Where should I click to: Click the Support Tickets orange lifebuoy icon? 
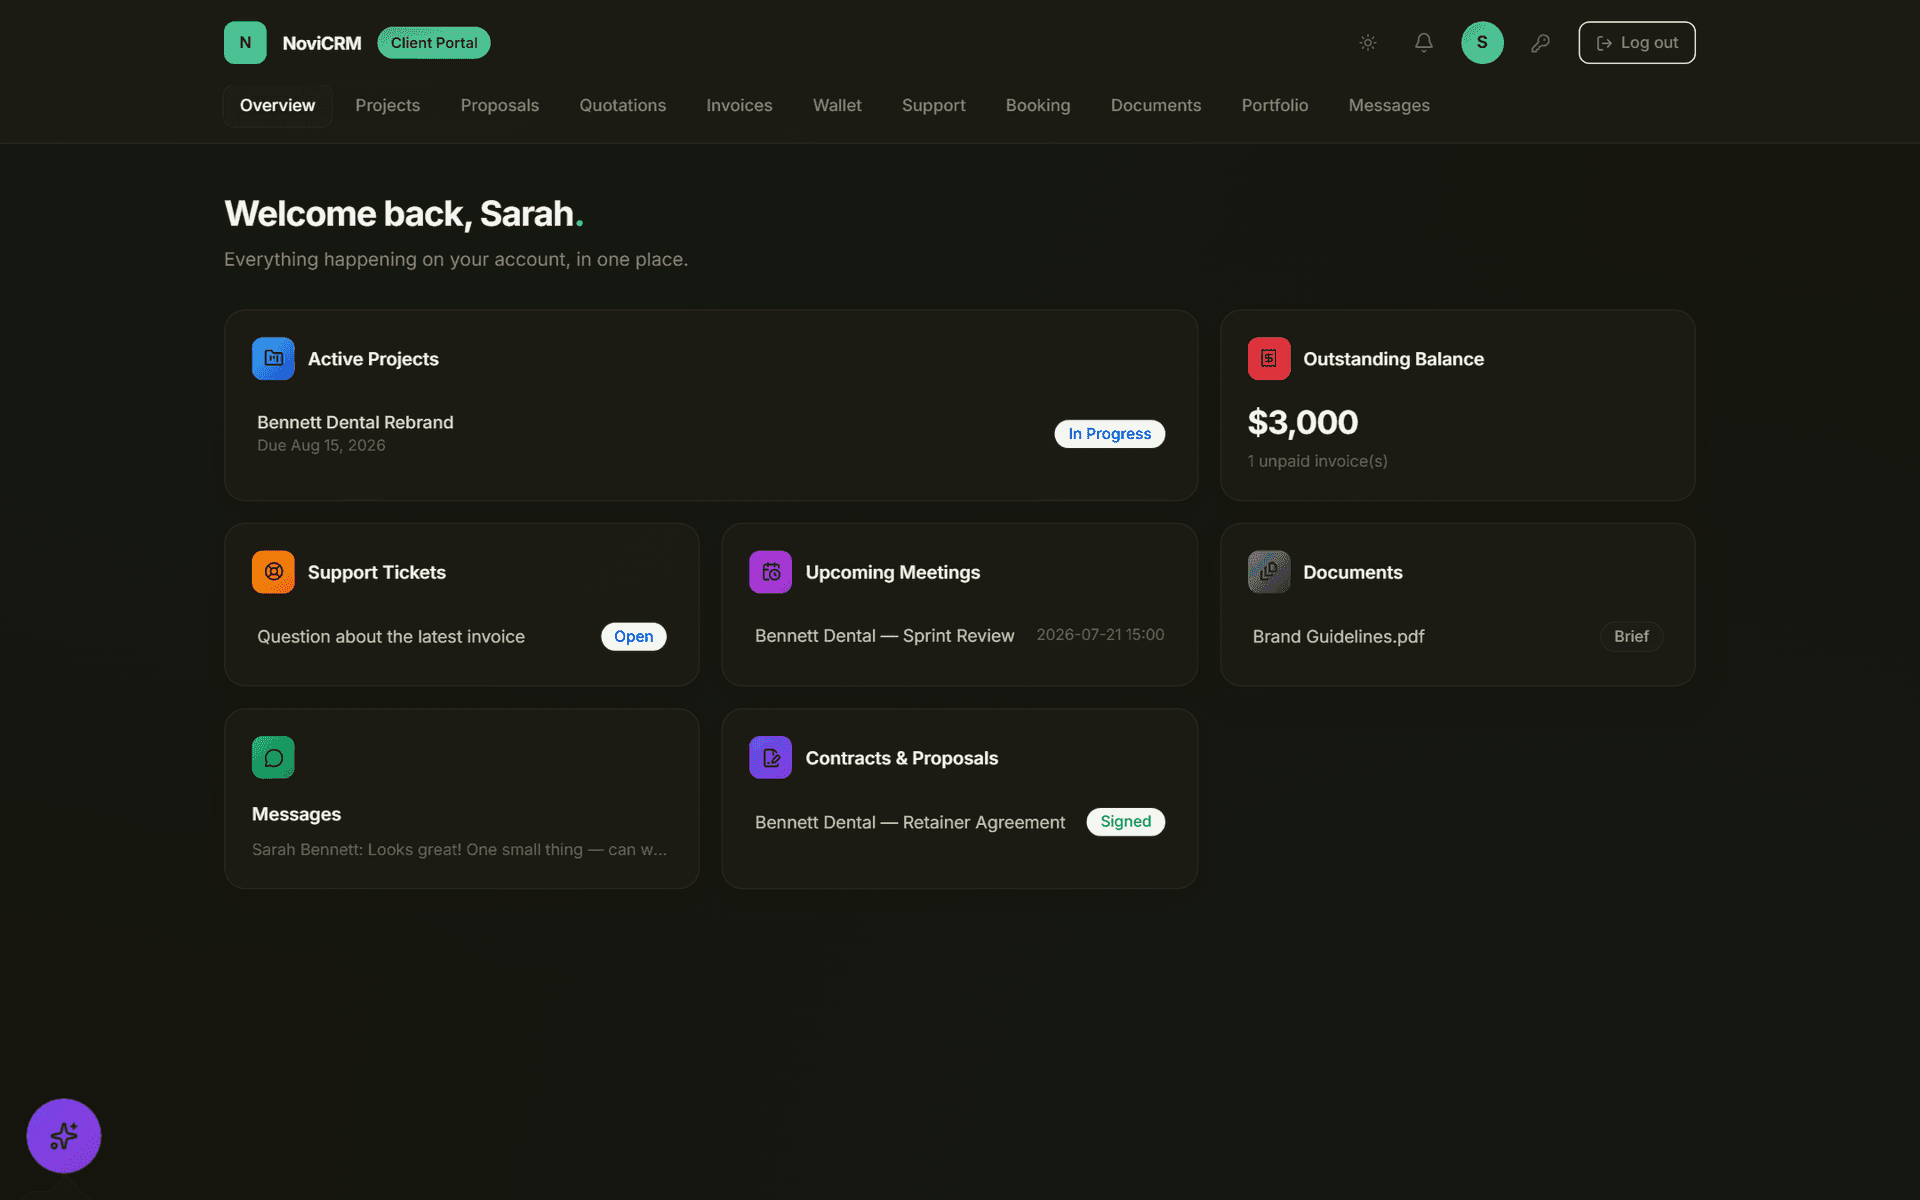[x=273, y=572]
